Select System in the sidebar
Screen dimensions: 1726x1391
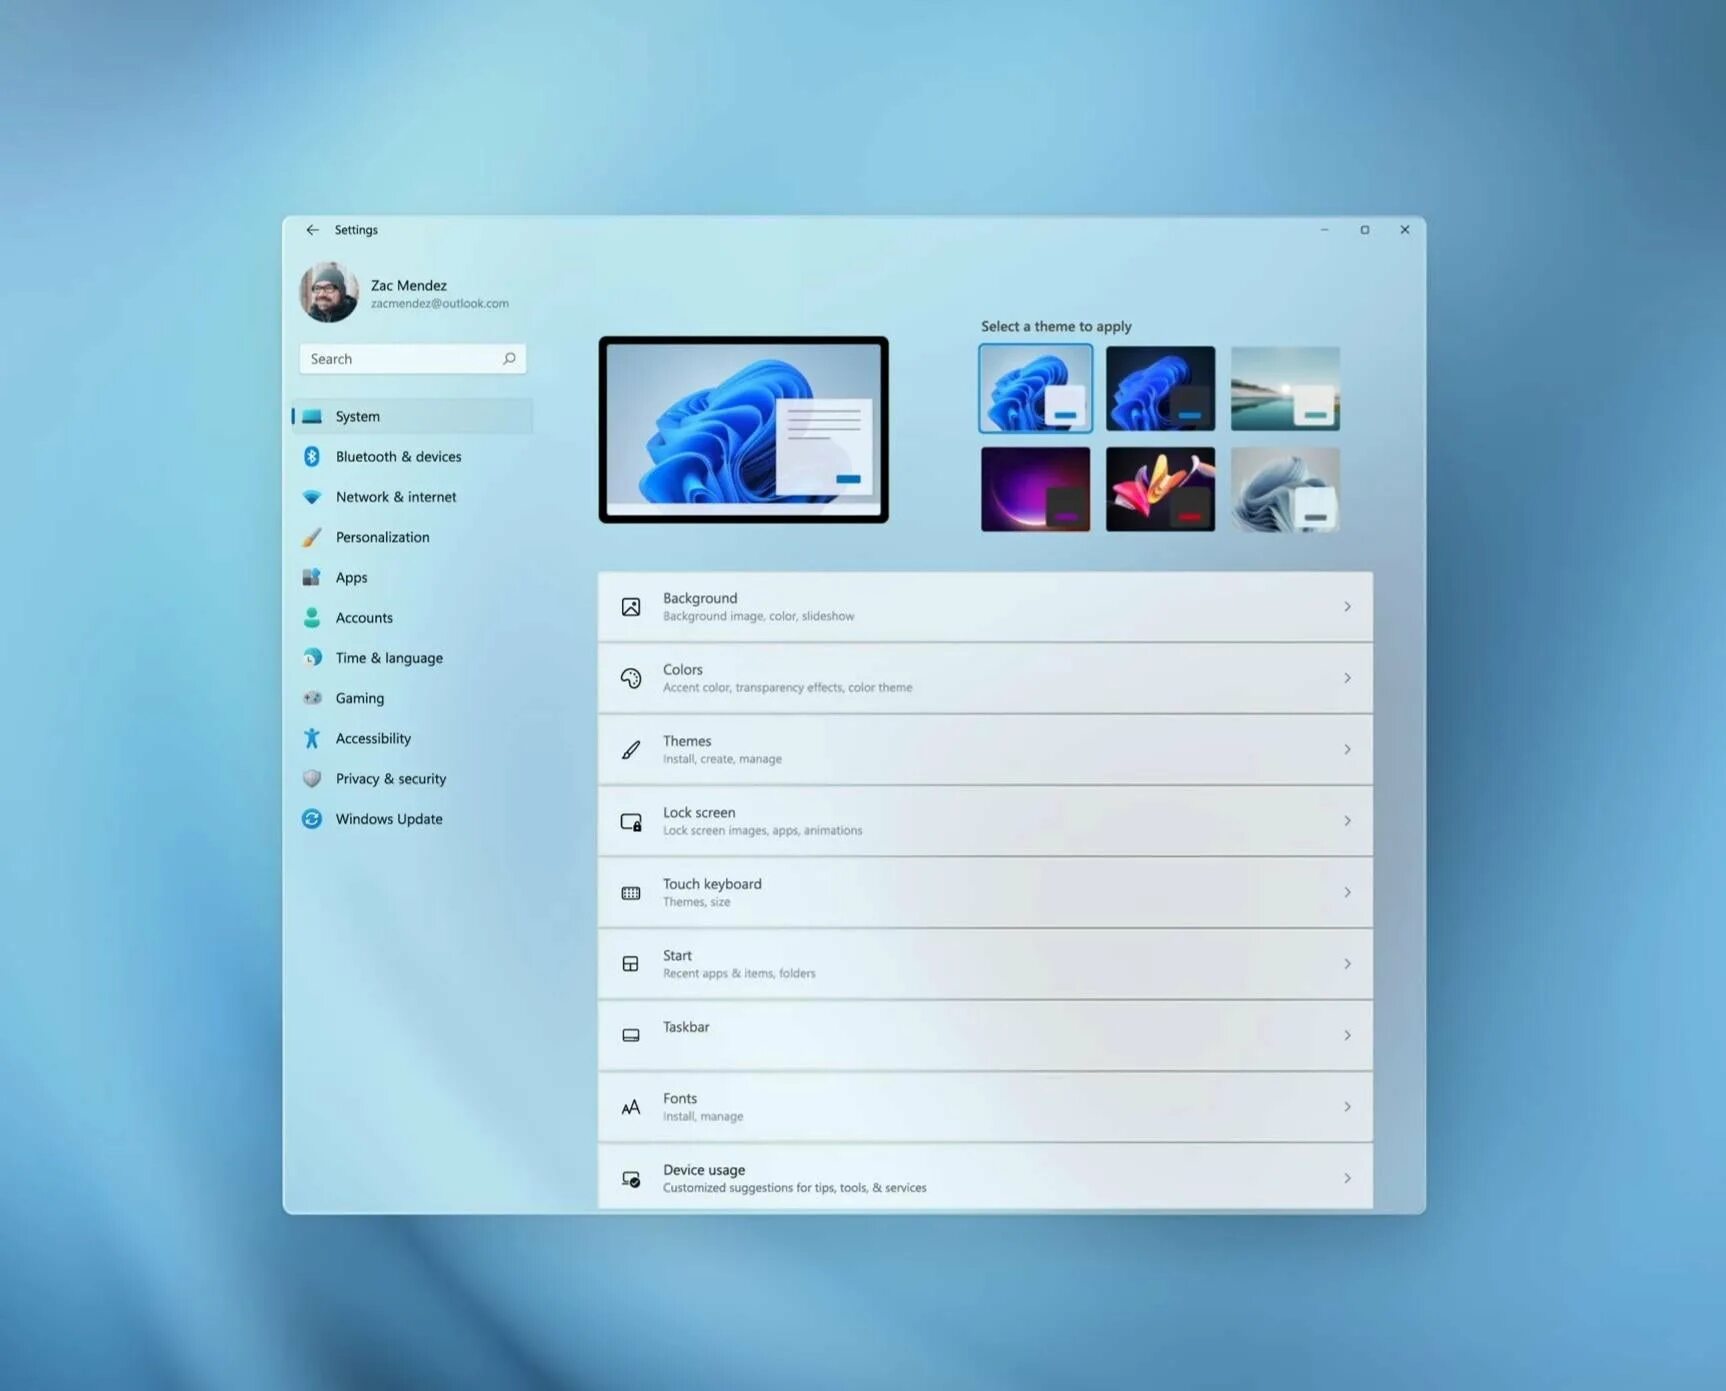tap(412, 416)
